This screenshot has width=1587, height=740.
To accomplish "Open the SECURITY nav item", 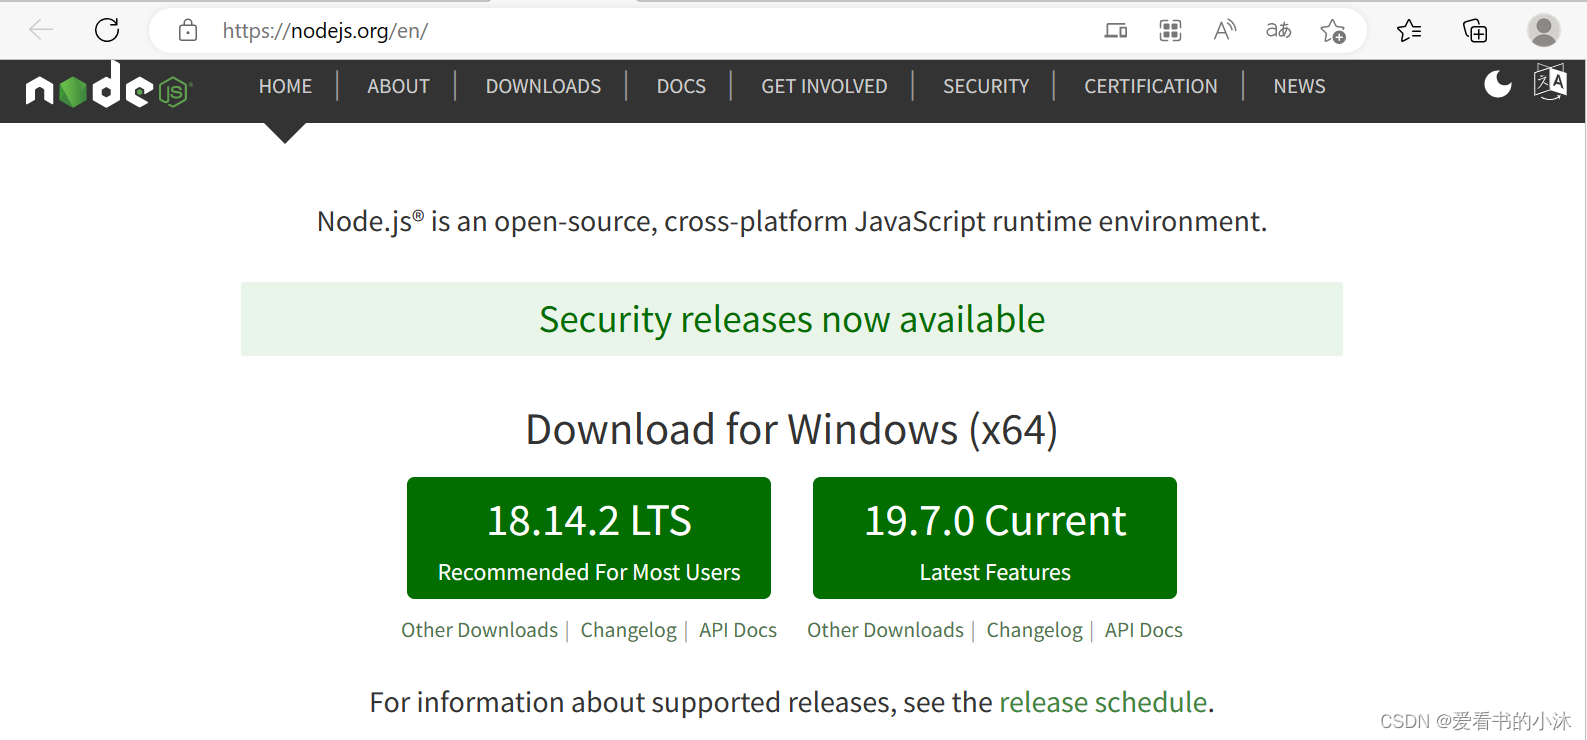I will pos(986,86).
